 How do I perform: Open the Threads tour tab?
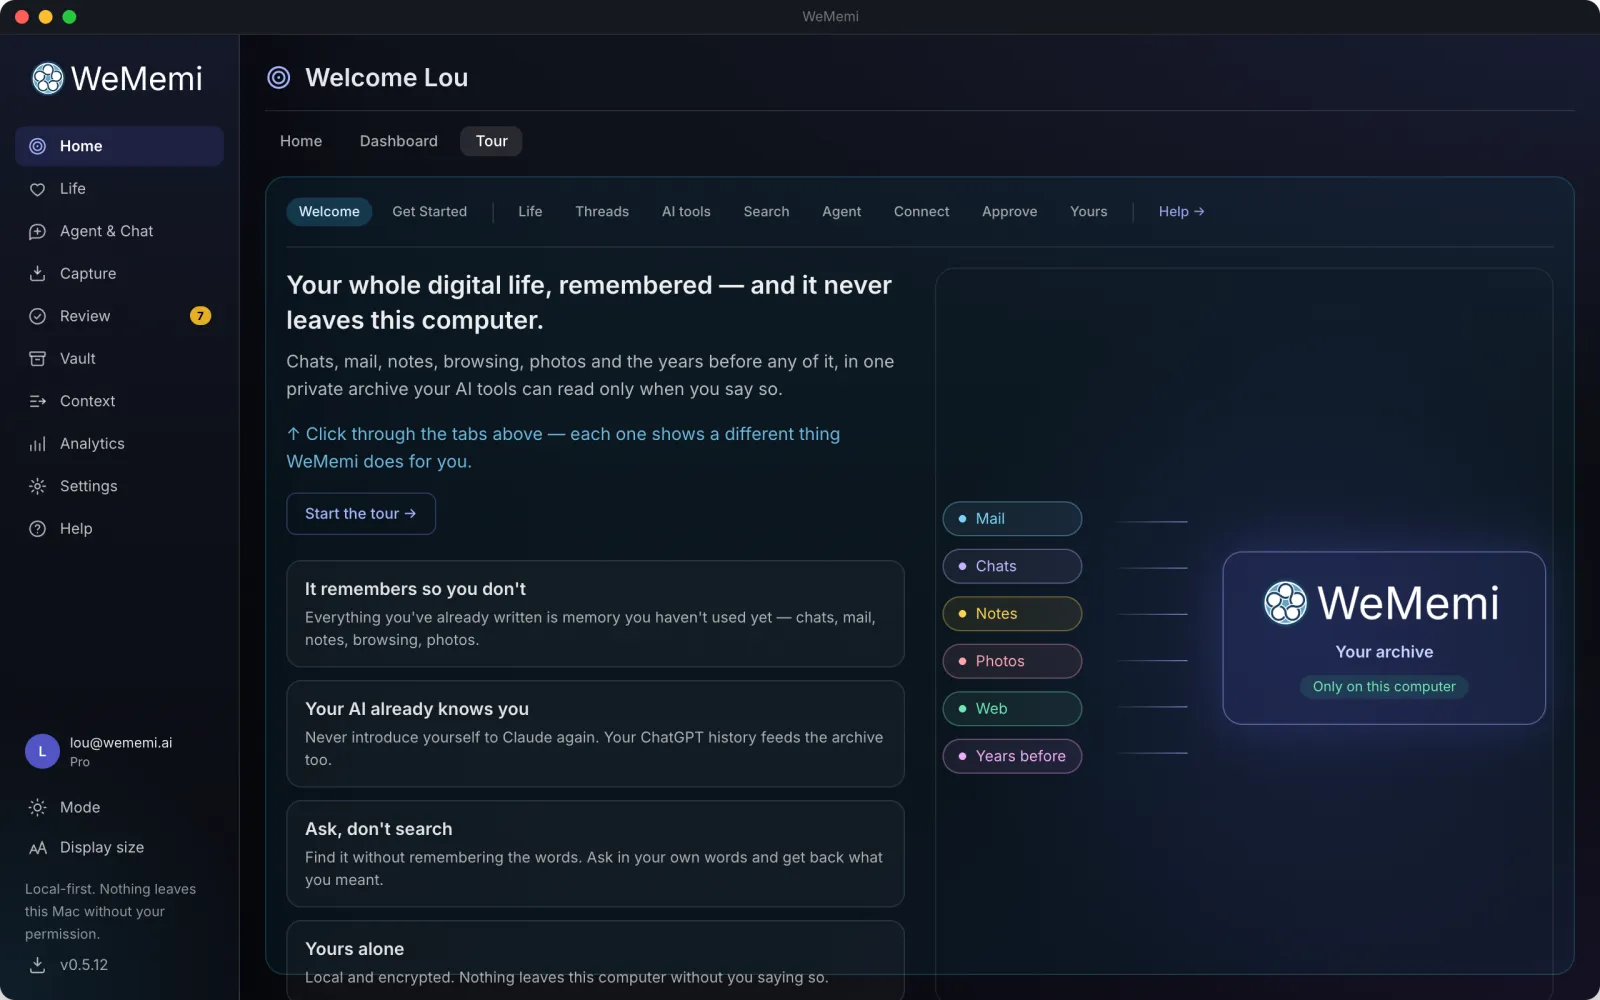click(602, 212)
